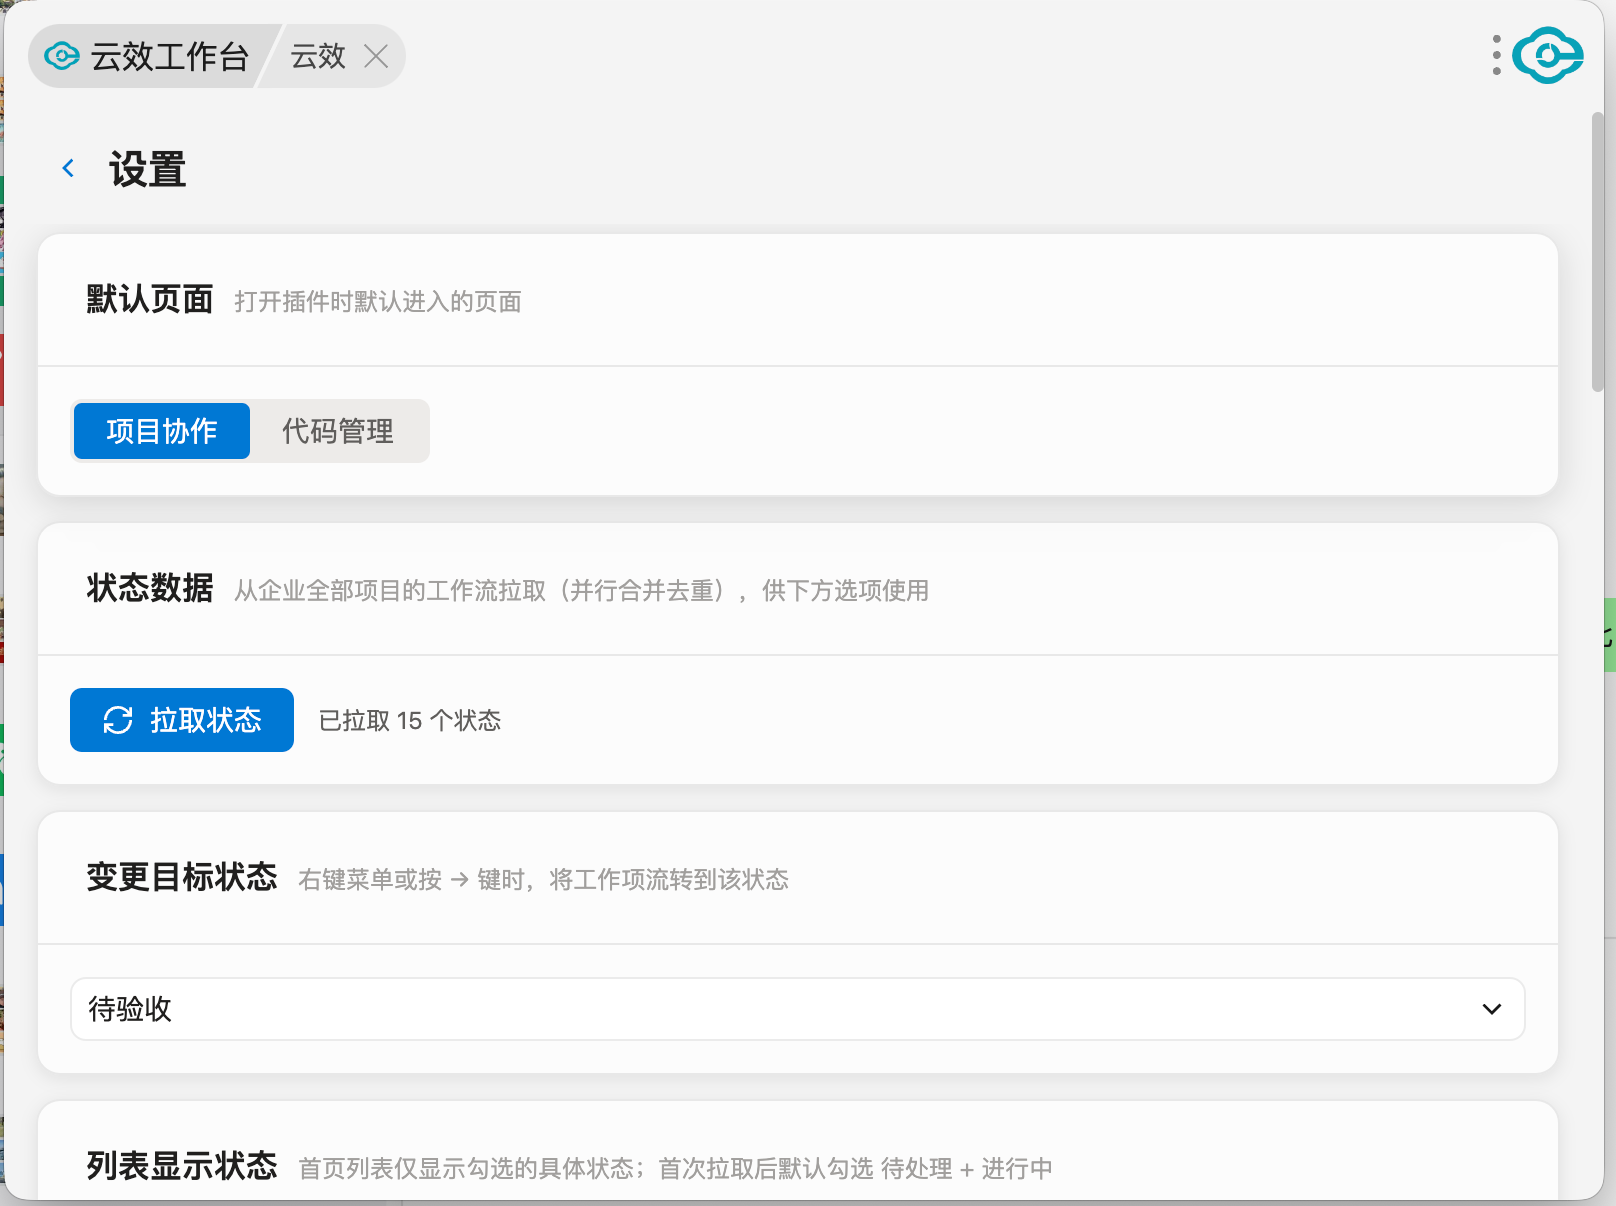Open the three-dot more options menu
The height and width of the screenshot is (1206, 1616).
coord(1496,55)
